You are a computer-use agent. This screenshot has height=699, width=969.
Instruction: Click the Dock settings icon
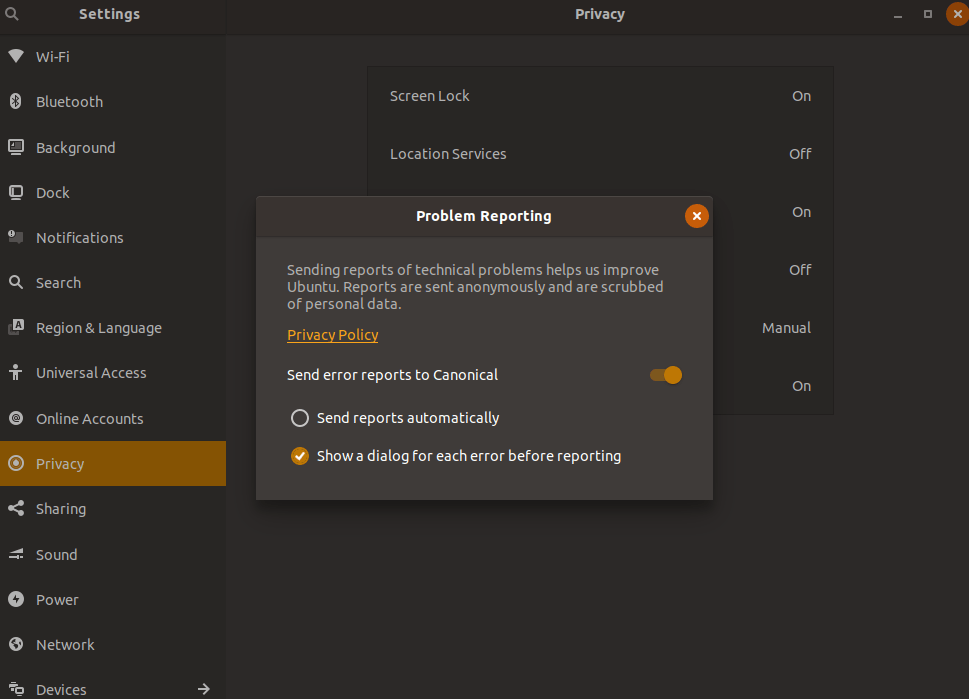(x=15, y=192)
